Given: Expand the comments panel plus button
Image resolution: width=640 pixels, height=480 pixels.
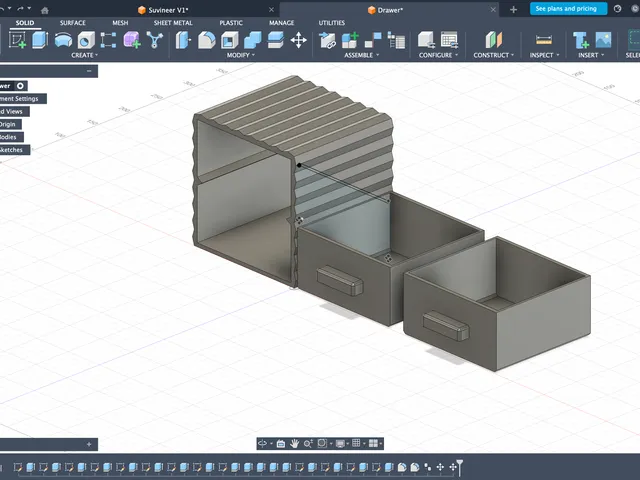Looking at the screenshot, I should point(89,444).
